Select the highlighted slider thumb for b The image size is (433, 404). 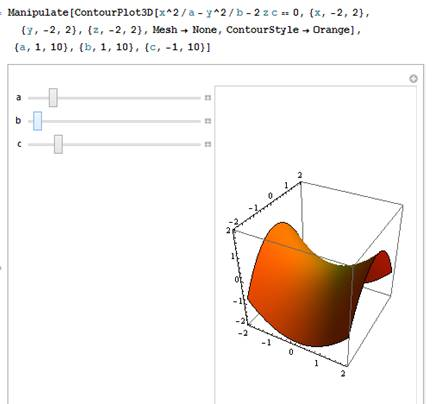tap(38, 121)
